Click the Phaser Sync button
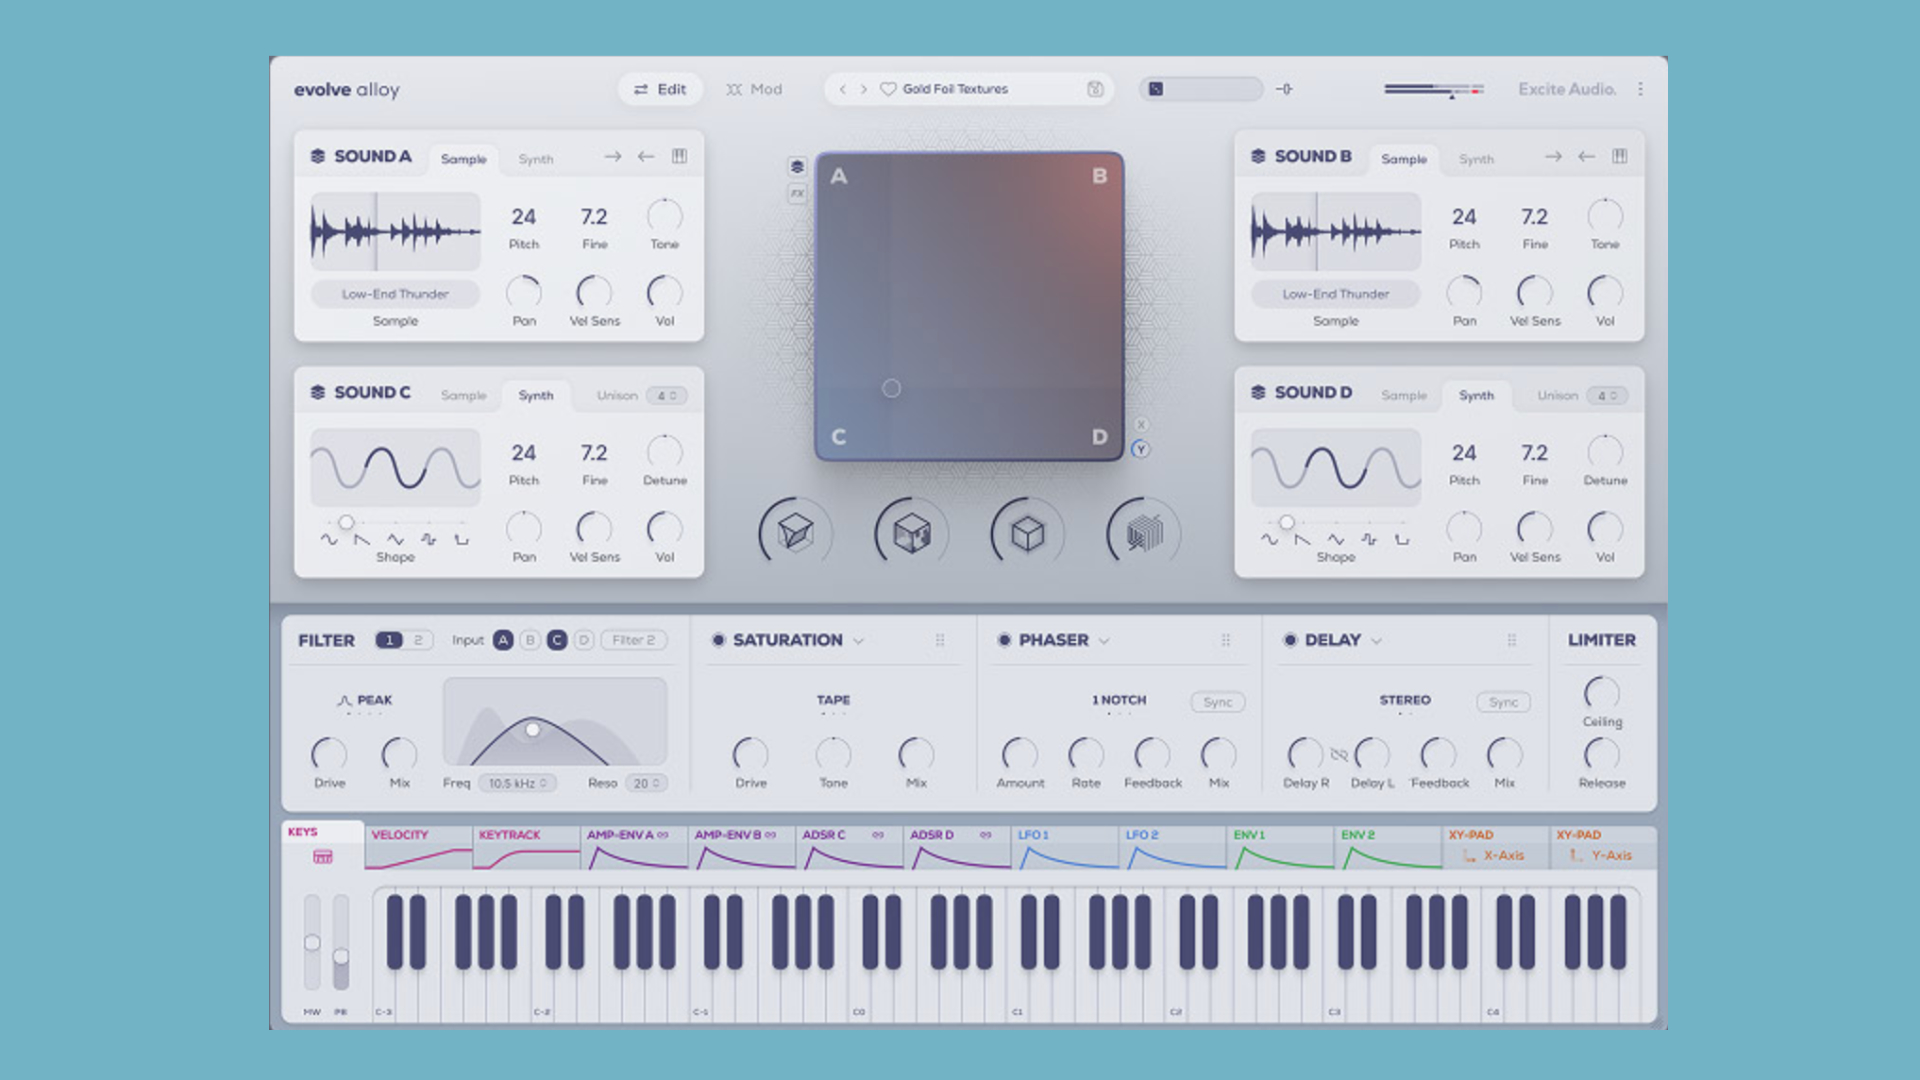The height and width of the screenshot is (1080, 1920). [1217, 702]
